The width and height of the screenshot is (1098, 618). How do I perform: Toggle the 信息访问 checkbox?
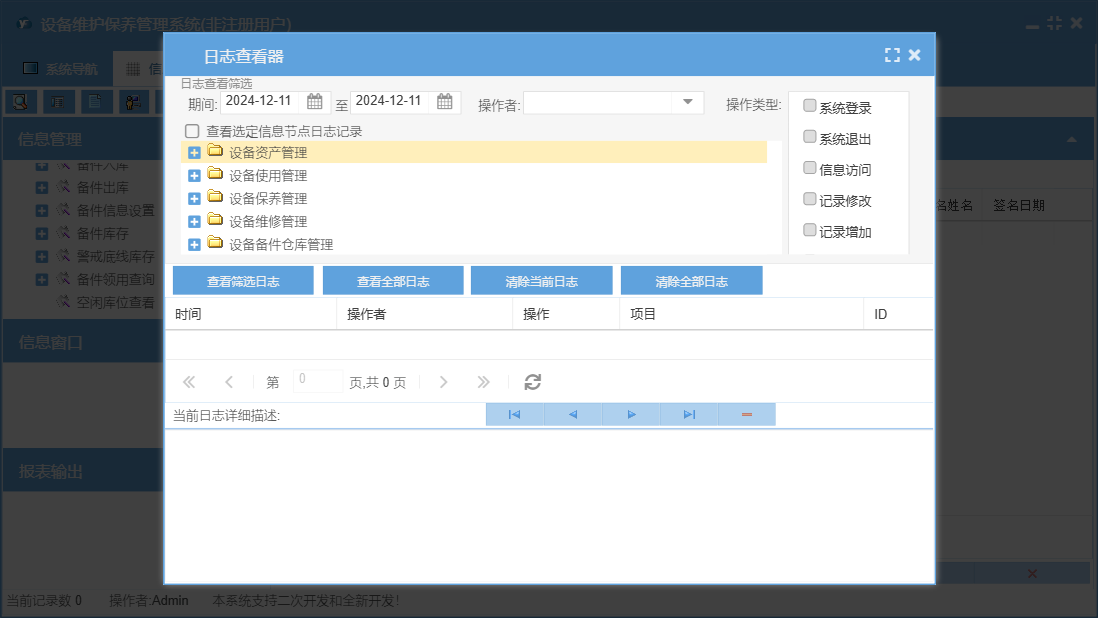pos(810,168)
